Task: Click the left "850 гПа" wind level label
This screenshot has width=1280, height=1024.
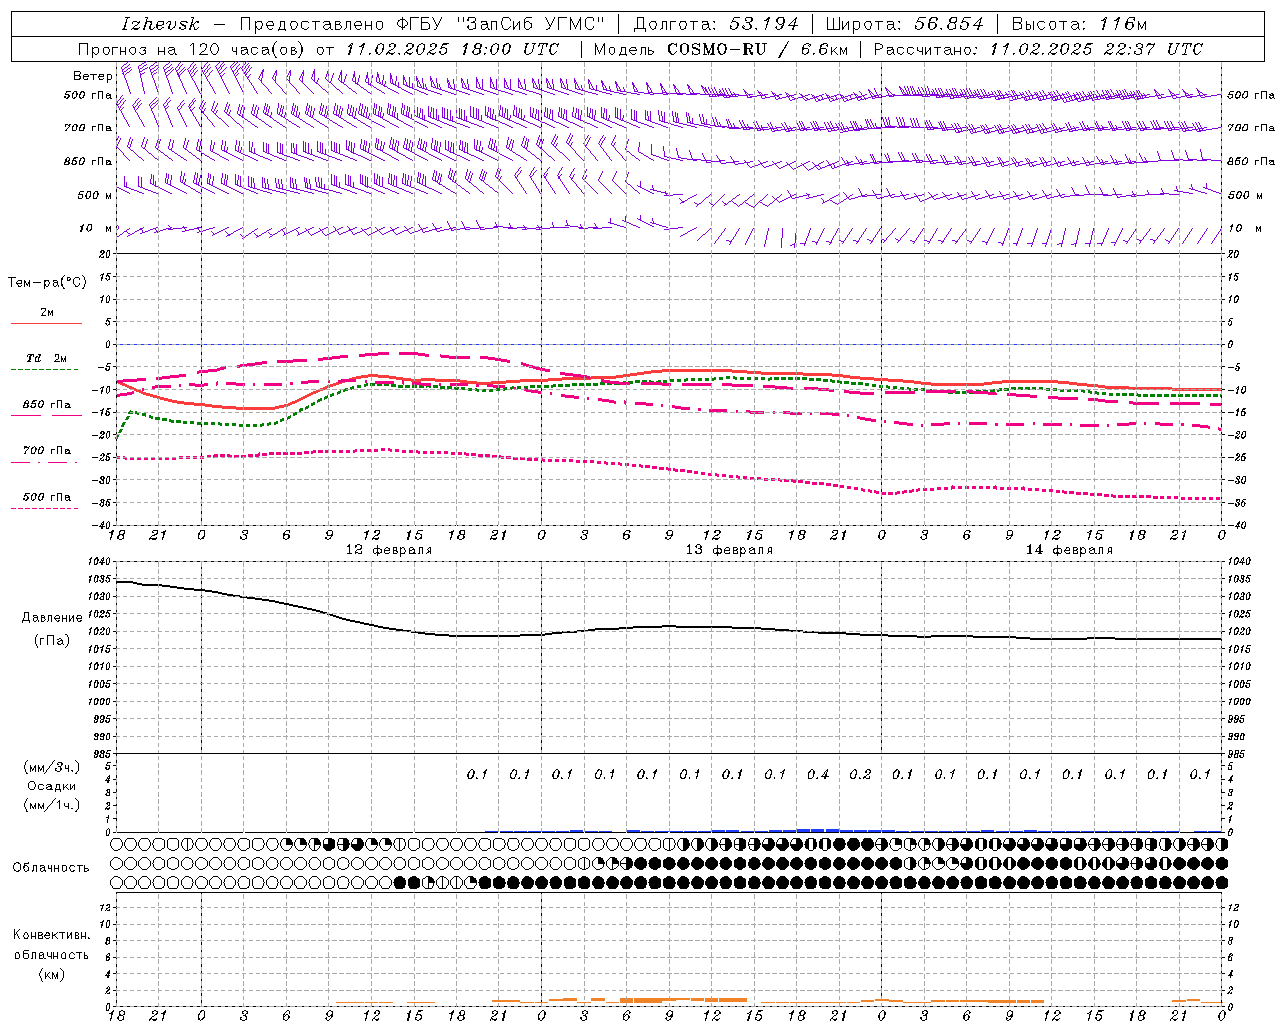Action: click(x=88, y=162)
